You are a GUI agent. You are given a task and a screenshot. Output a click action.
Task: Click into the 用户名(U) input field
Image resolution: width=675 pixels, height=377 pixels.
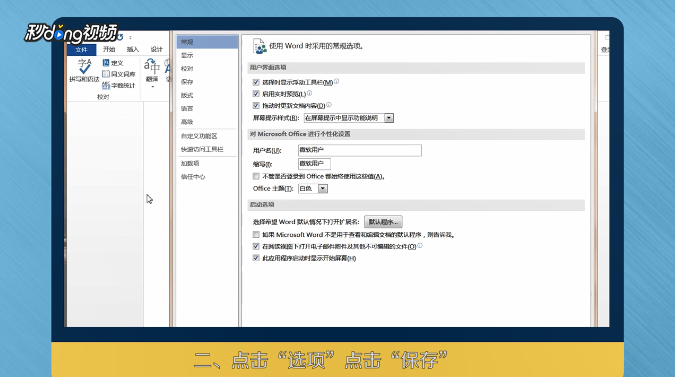coord(359,150)
